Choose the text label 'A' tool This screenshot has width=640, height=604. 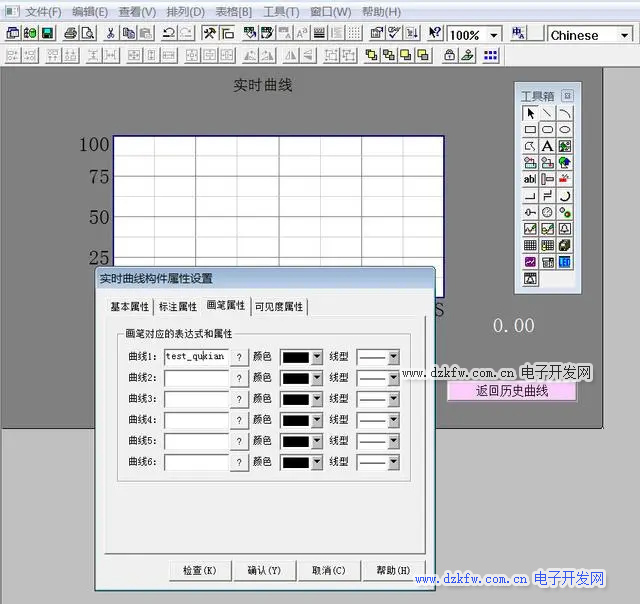coord(547,146)
